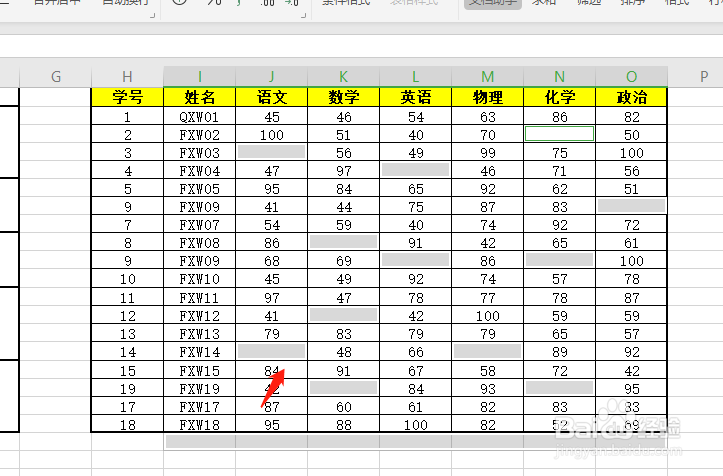Select 学号 cell 1 in QXW01 row
The height and width of the screenshot is (476, 723).
(127, 117)
